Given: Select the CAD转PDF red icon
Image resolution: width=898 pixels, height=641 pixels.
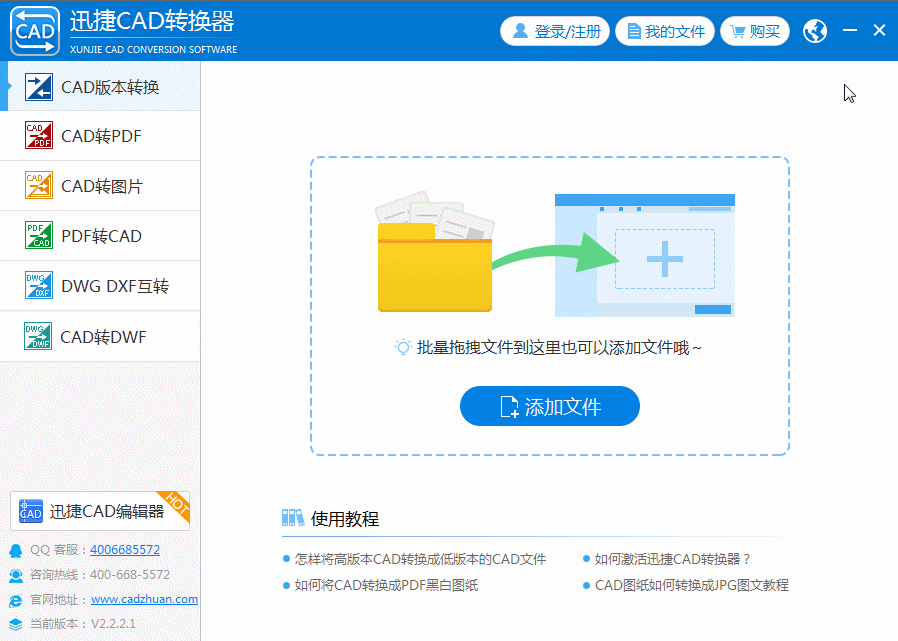Looking at the screenshot, I should coord(39,135).
